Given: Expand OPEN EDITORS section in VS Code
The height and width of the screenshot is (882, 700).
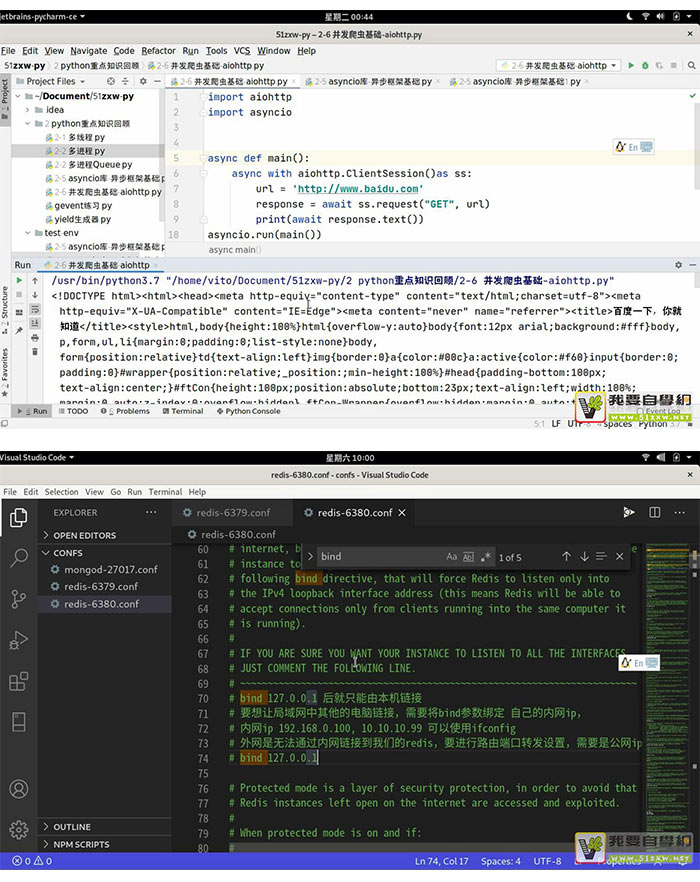Looking at the screenshot, I should pyautogui.click(x=105, y=535).
